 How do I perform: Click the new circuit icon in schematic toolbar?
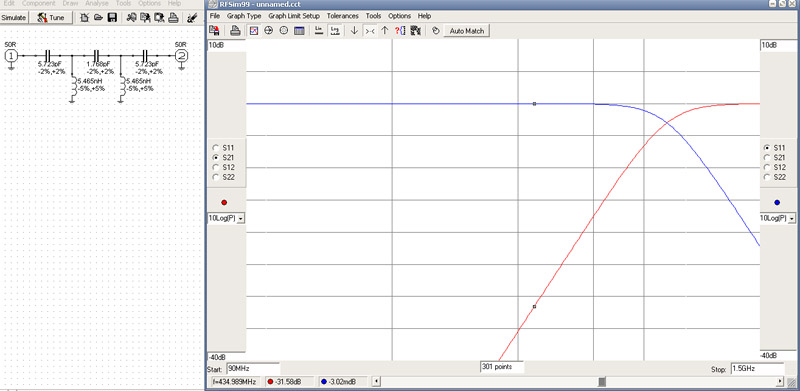[85, 18]
